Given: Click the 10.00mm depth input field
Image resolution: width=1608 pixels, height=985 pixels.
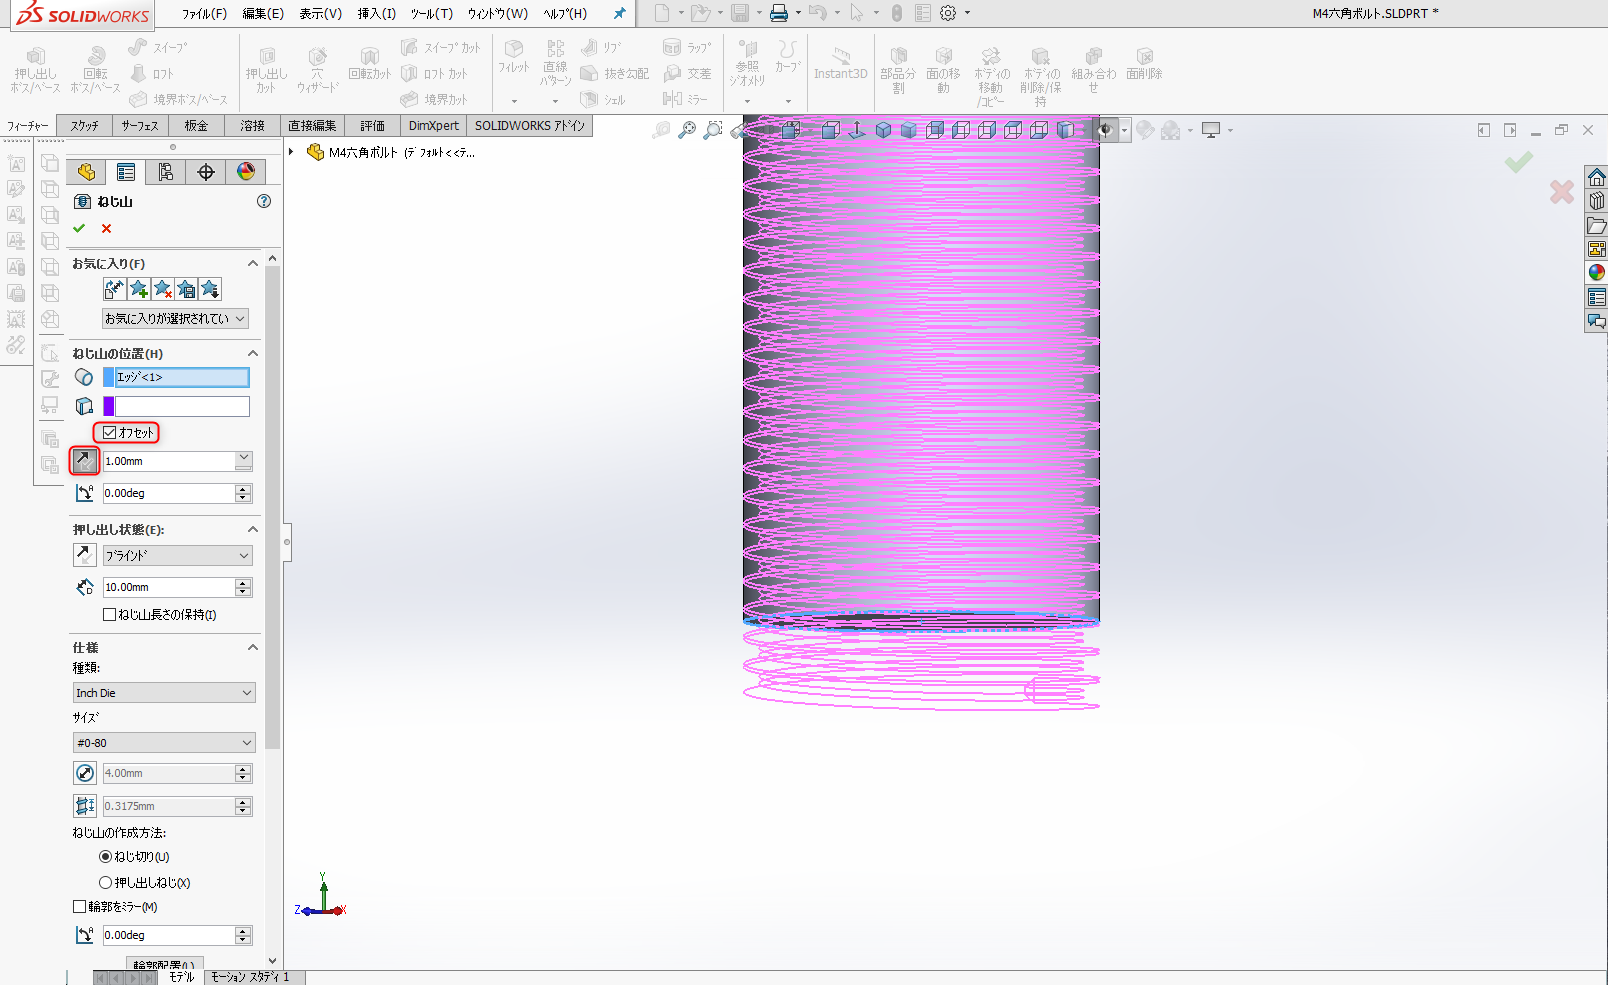Looking at the screenshot, I should click(x=168, y=587).
